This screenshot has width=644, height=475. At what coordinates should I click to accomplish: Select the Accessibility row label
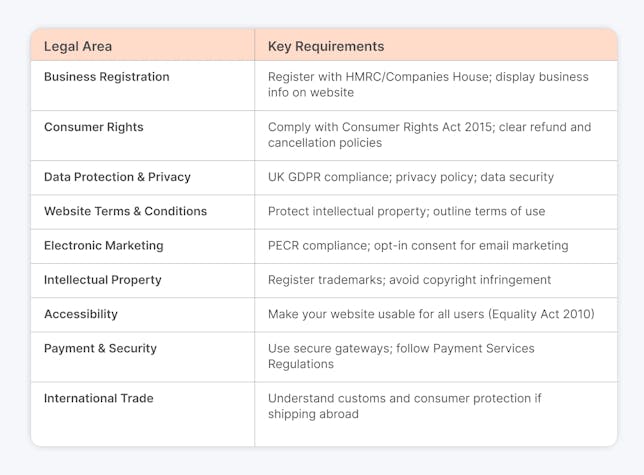(80, 314)
